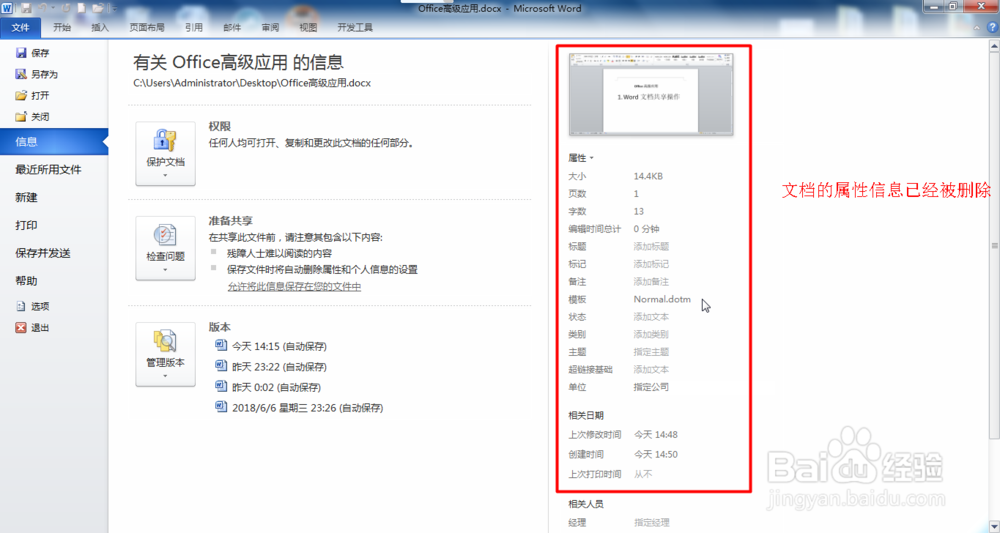Click the Normal.dotm template value
This screenshot has width=1000, height=533.
662,299
